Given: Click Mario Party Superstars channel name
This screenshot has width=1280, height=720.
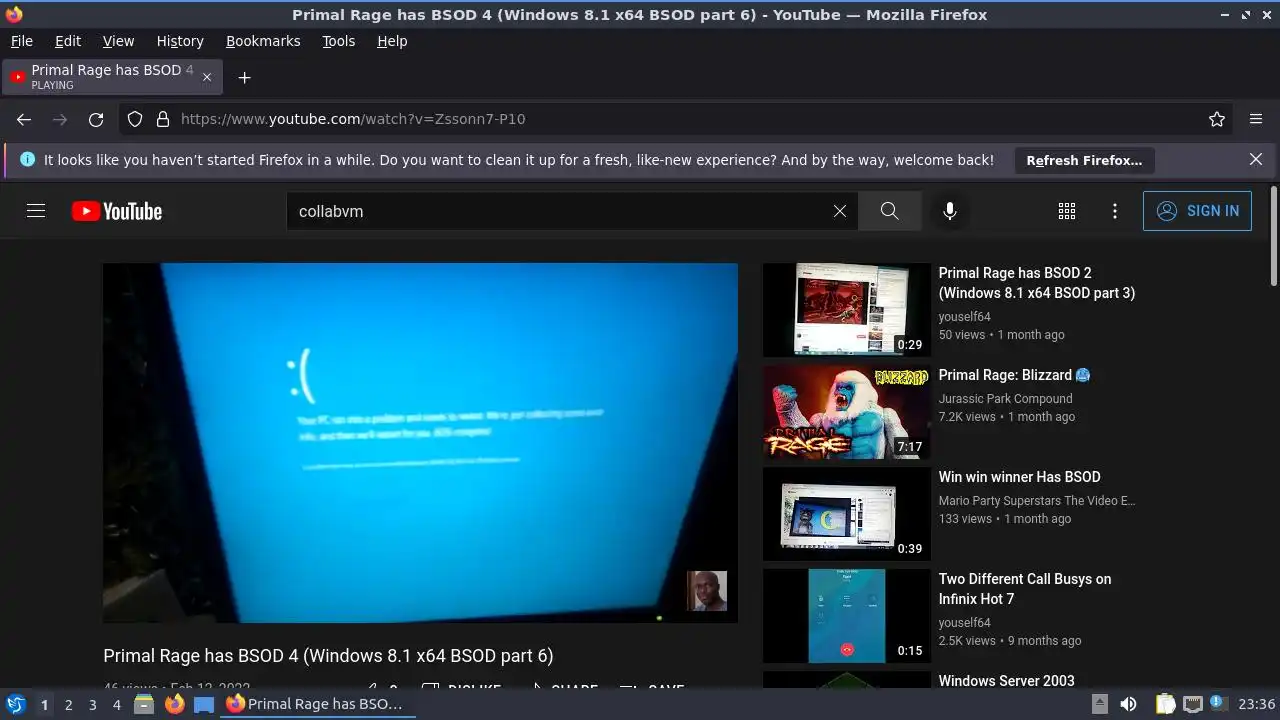Looking at the screenshot, I should [1037, 500].
